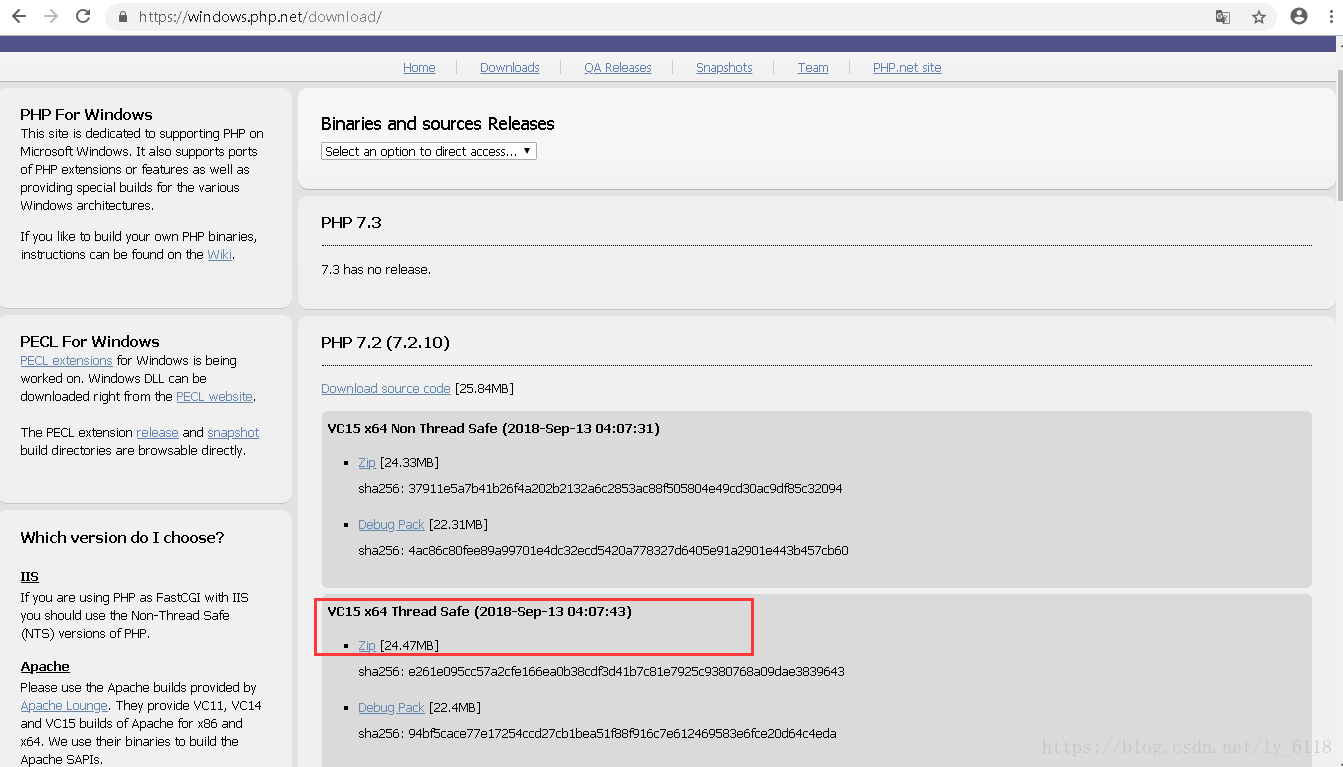
Task: Select the 'Which version do I choose?' heading
Action: click(122, 538)
